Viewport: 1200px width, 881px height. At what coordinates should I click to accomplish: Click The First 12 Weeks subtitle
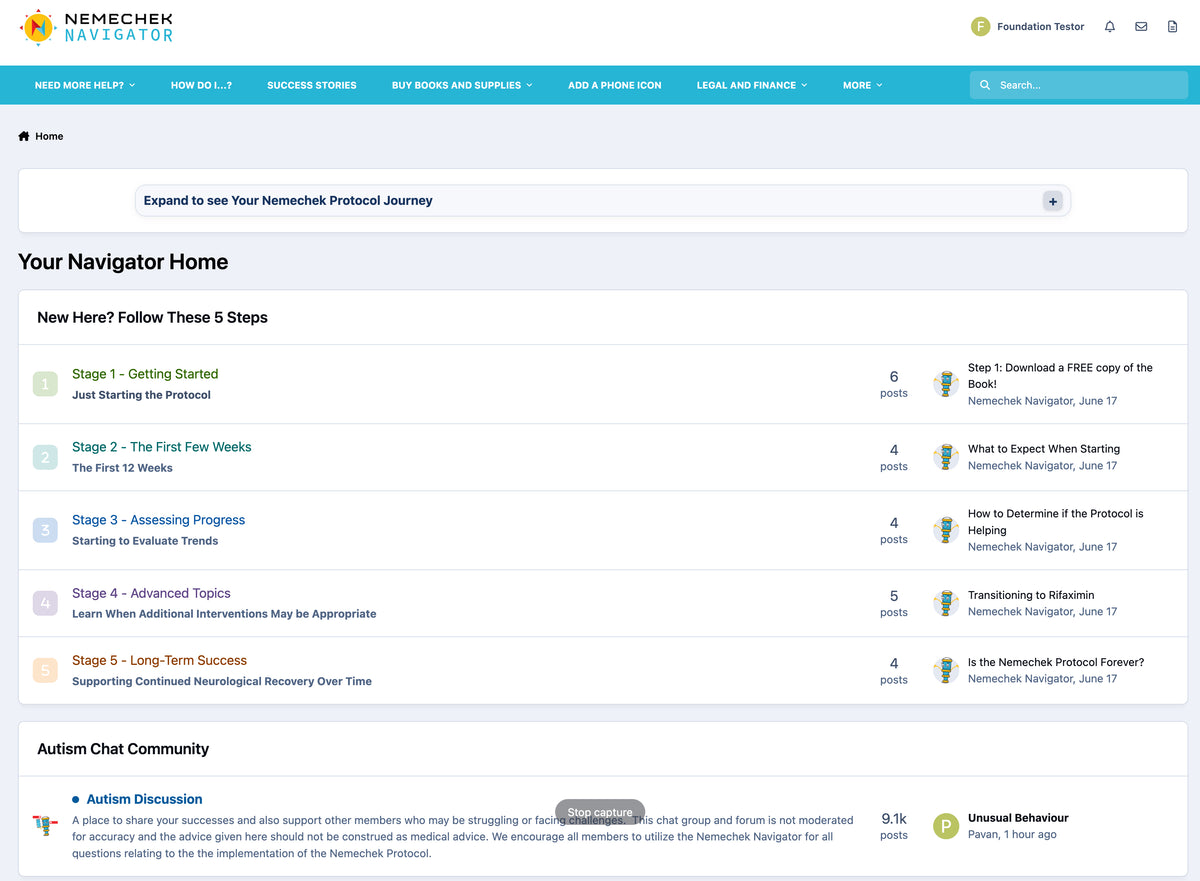(122, 468)
